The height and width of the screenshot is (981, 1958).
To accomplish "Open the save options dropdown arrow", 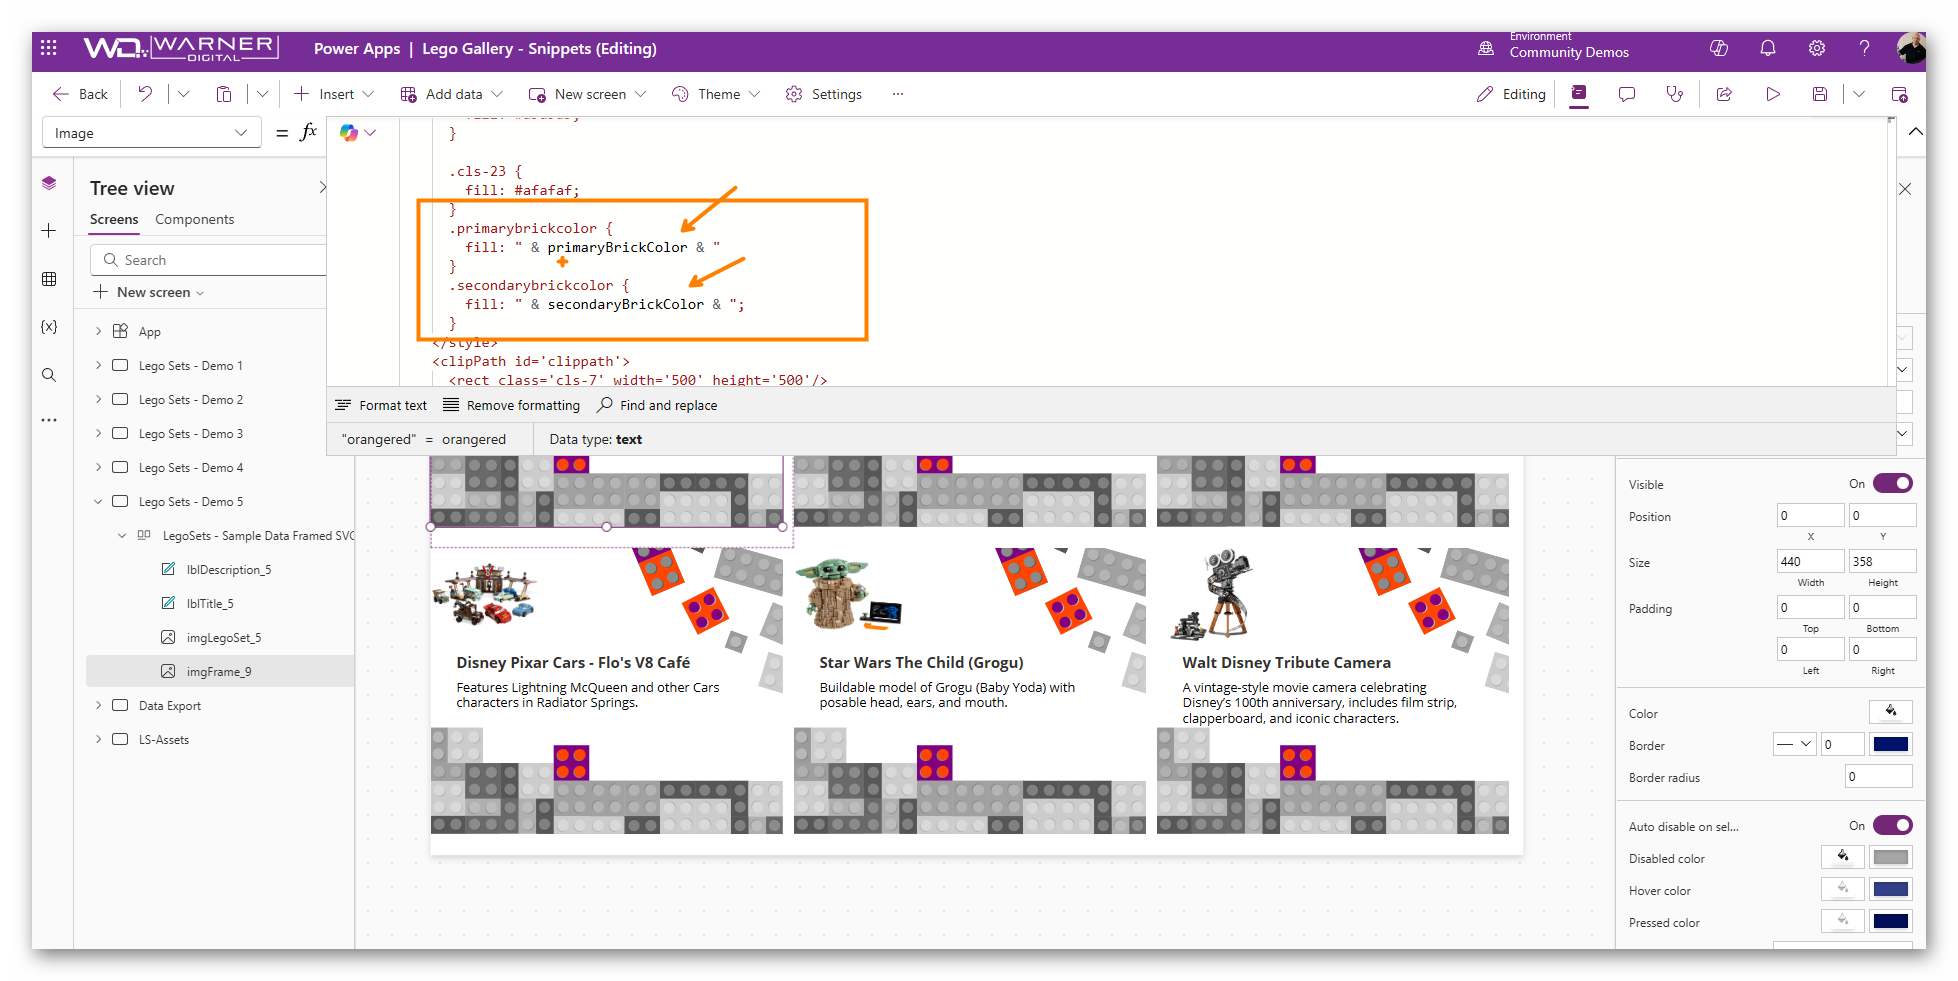I will pos(1859,94).
